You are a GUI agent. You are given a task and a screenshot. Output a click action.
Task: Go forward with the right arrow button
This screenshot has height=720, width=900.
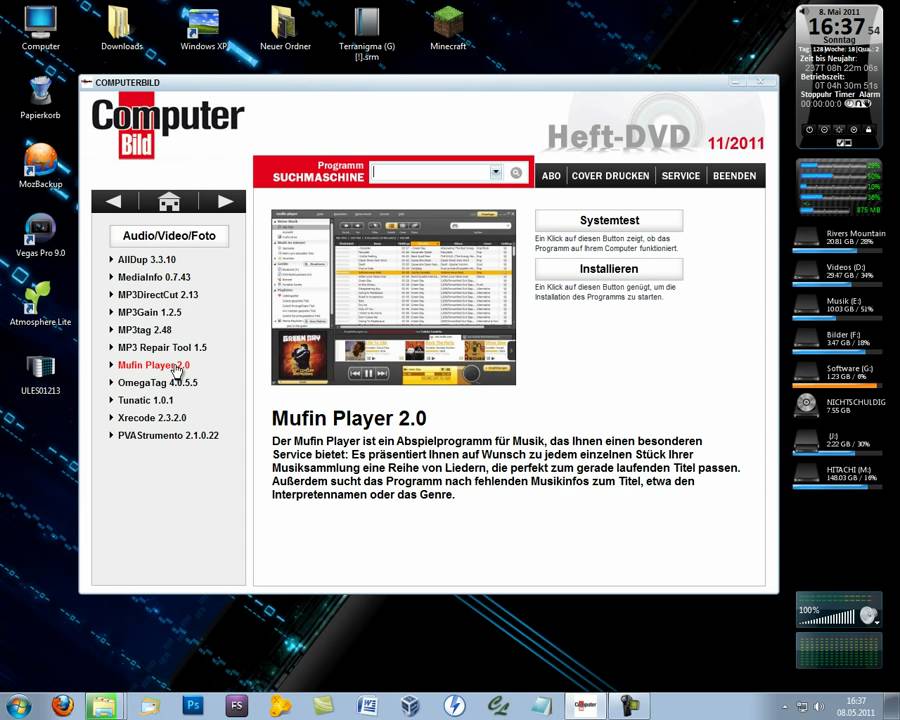pyautogui.click(x=224, y=202)
